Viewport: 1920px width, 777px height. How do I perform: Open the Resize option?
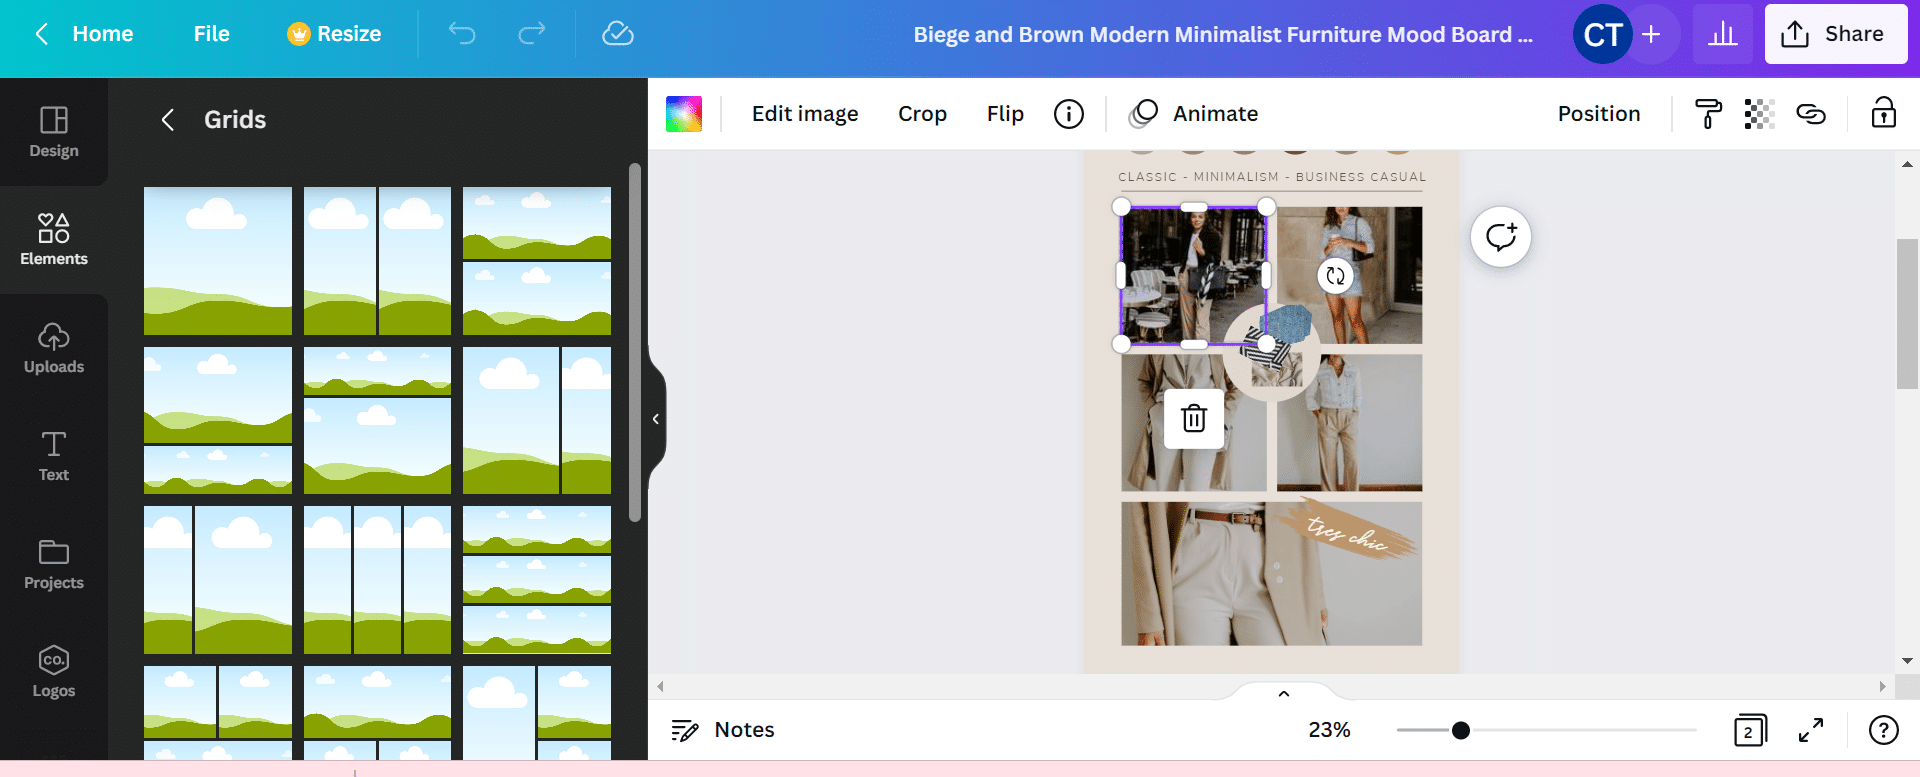pos(334,34)
